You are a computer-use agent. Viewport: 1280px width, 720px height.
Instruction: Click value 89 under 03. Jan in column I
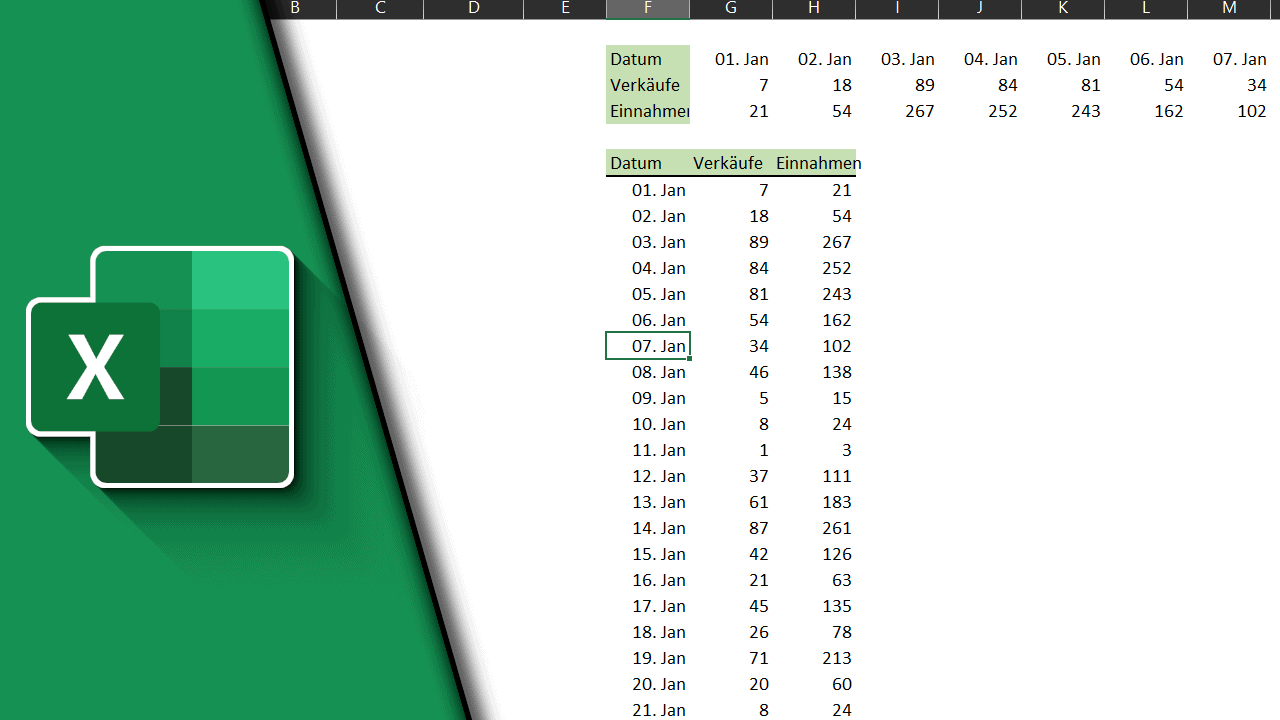coord(924,85)
